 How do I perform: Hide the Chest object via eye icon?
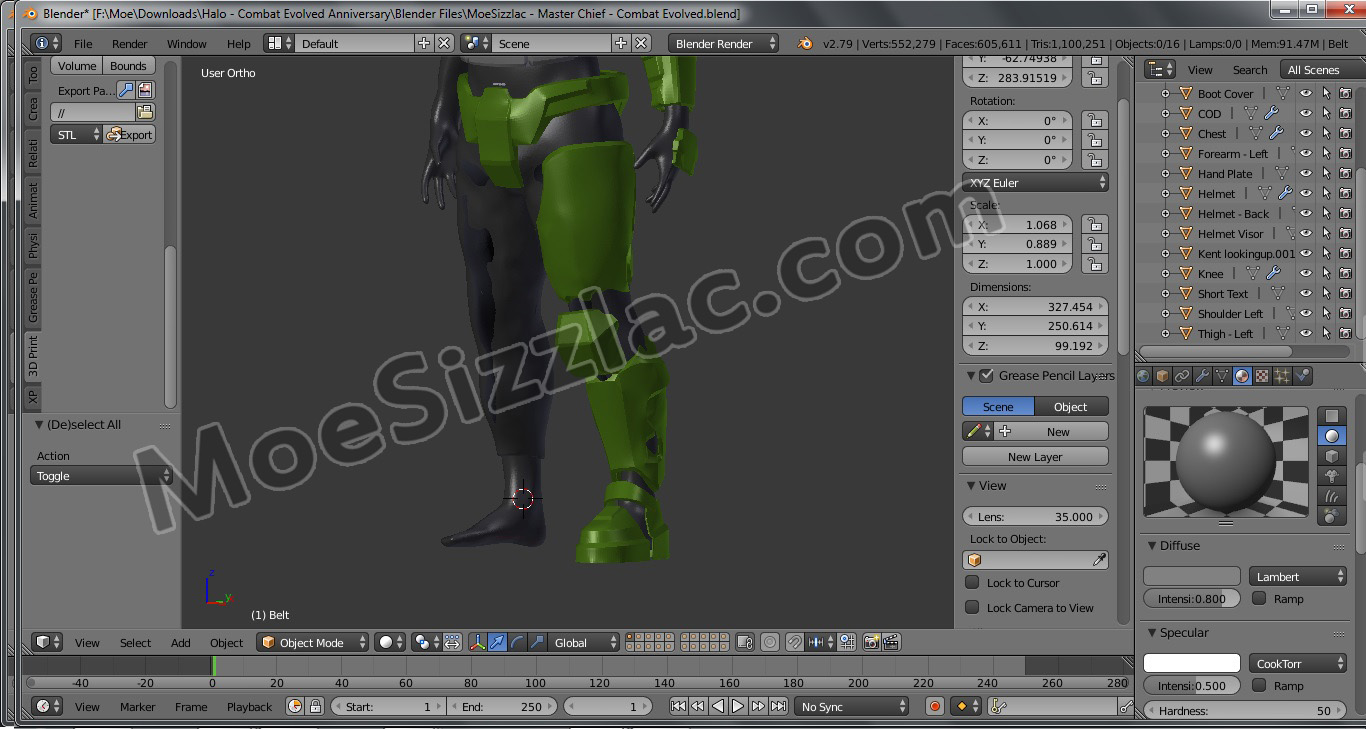(1305, 133)
